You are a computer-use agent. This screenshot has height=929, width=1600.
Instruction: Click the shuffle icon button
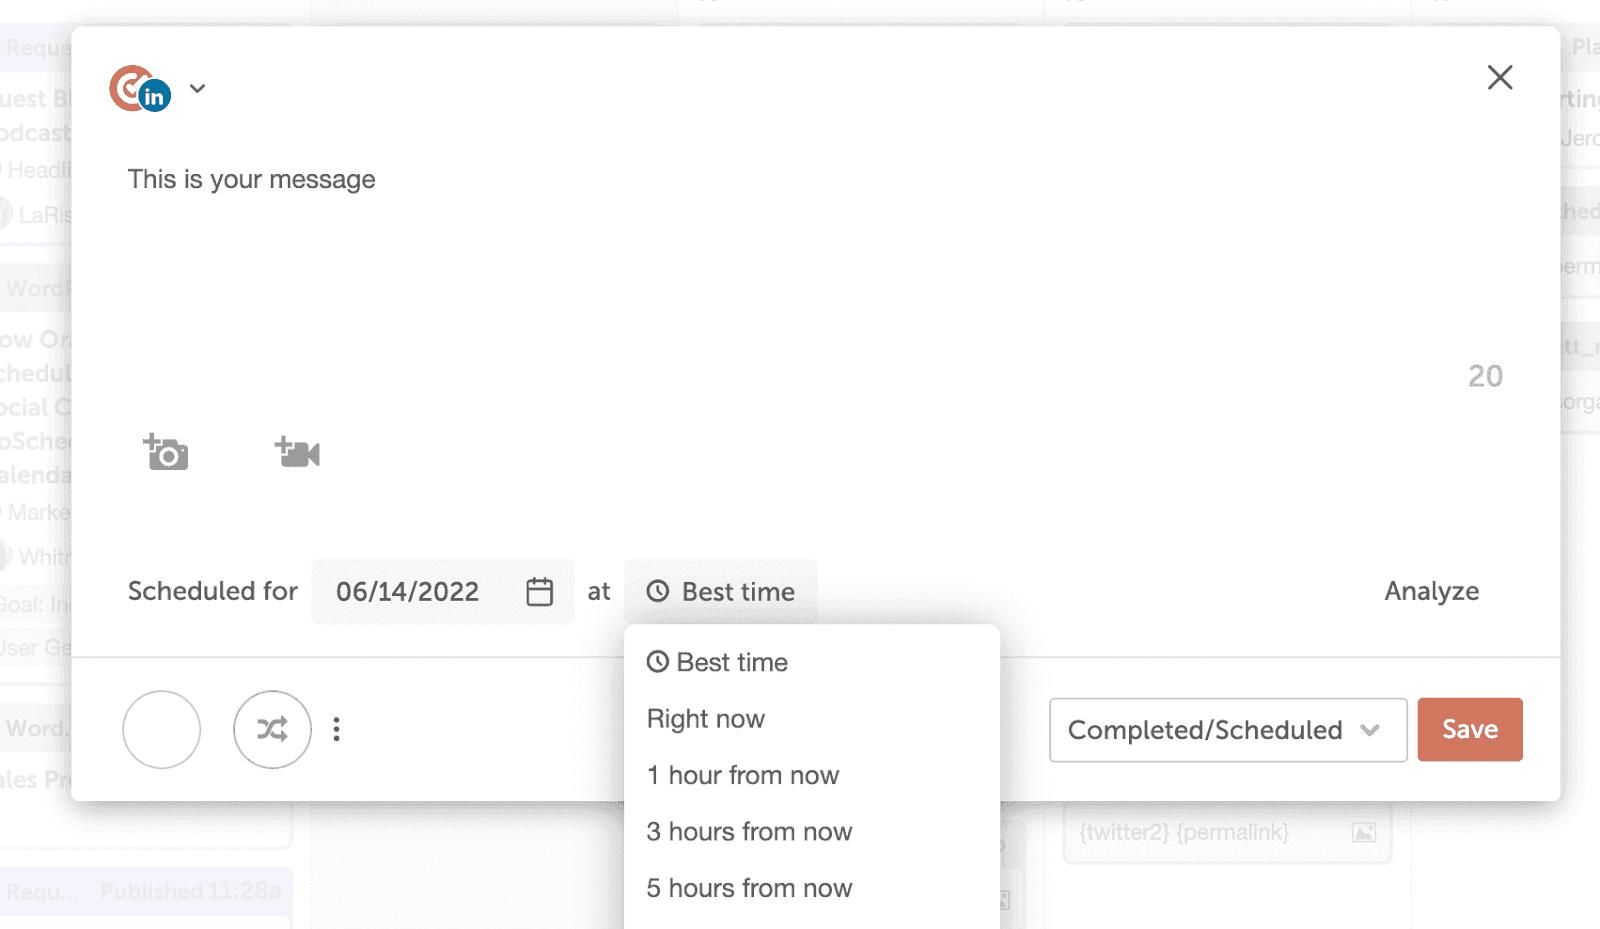click(272, 730)
